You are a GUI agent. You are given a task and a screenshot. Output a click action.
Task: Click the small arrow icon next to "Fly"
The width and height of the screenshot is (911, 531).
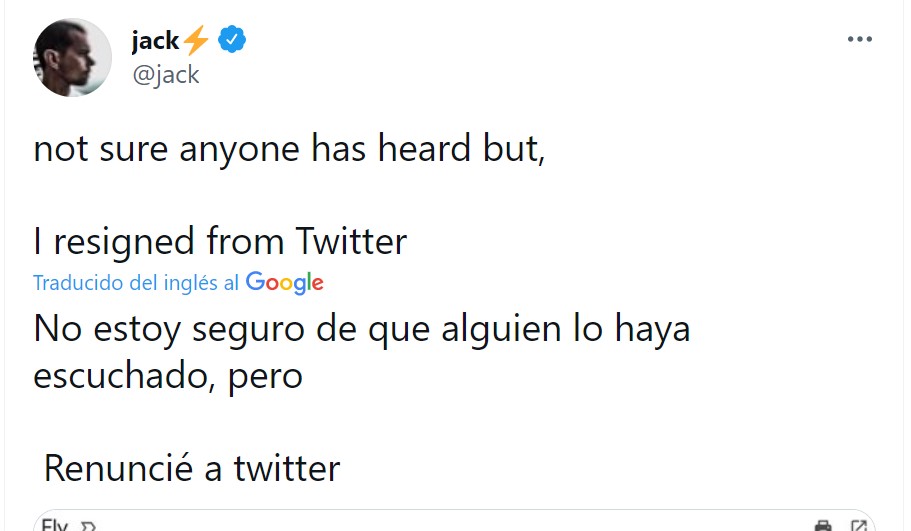87,525
